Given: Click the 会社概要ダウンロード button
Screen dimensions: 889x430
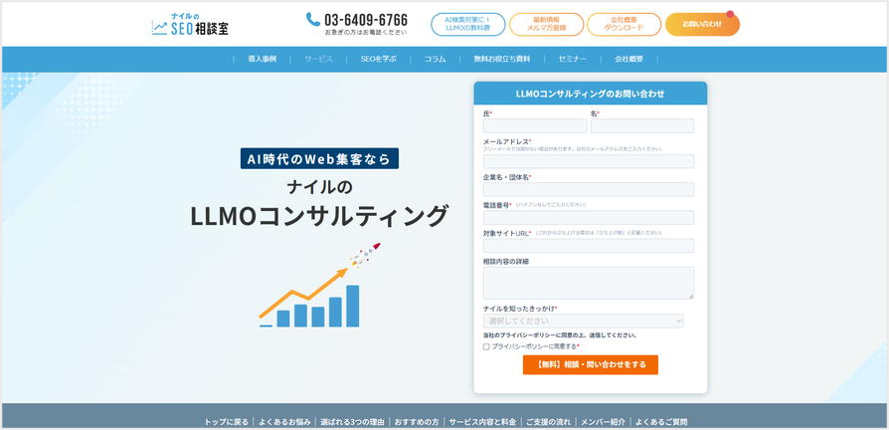Looking at the screenshot, I should [624, 24].
